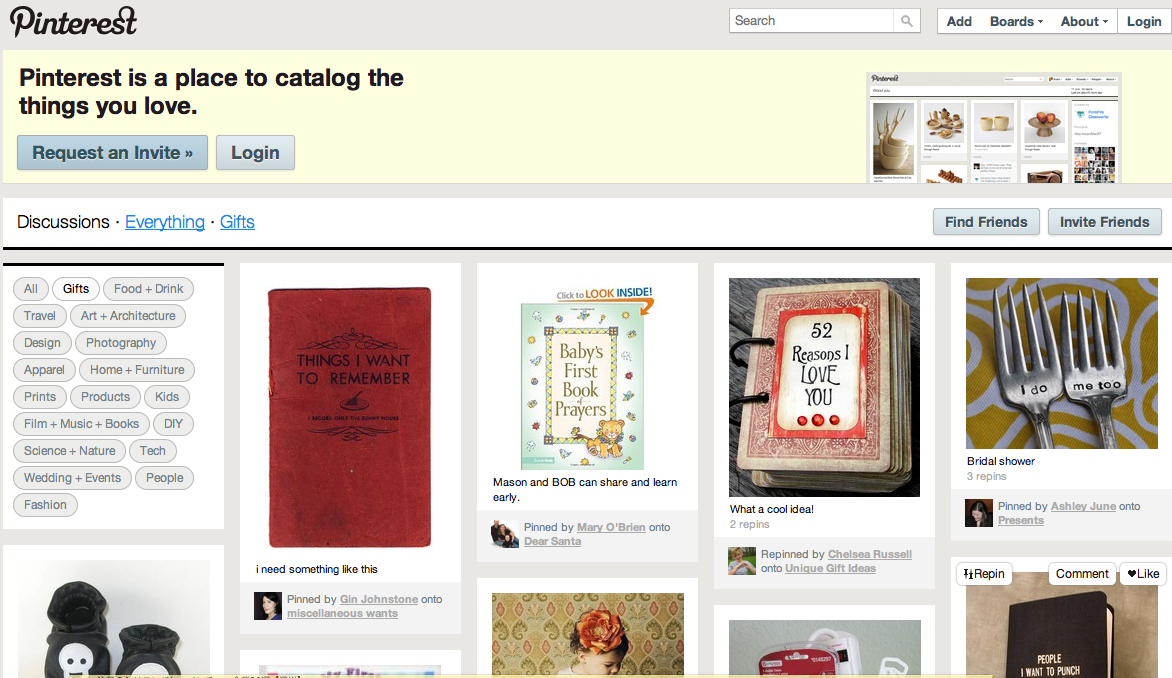Select the All category filter
This screenshot has height=678, width=1172.
pos(31,289)
